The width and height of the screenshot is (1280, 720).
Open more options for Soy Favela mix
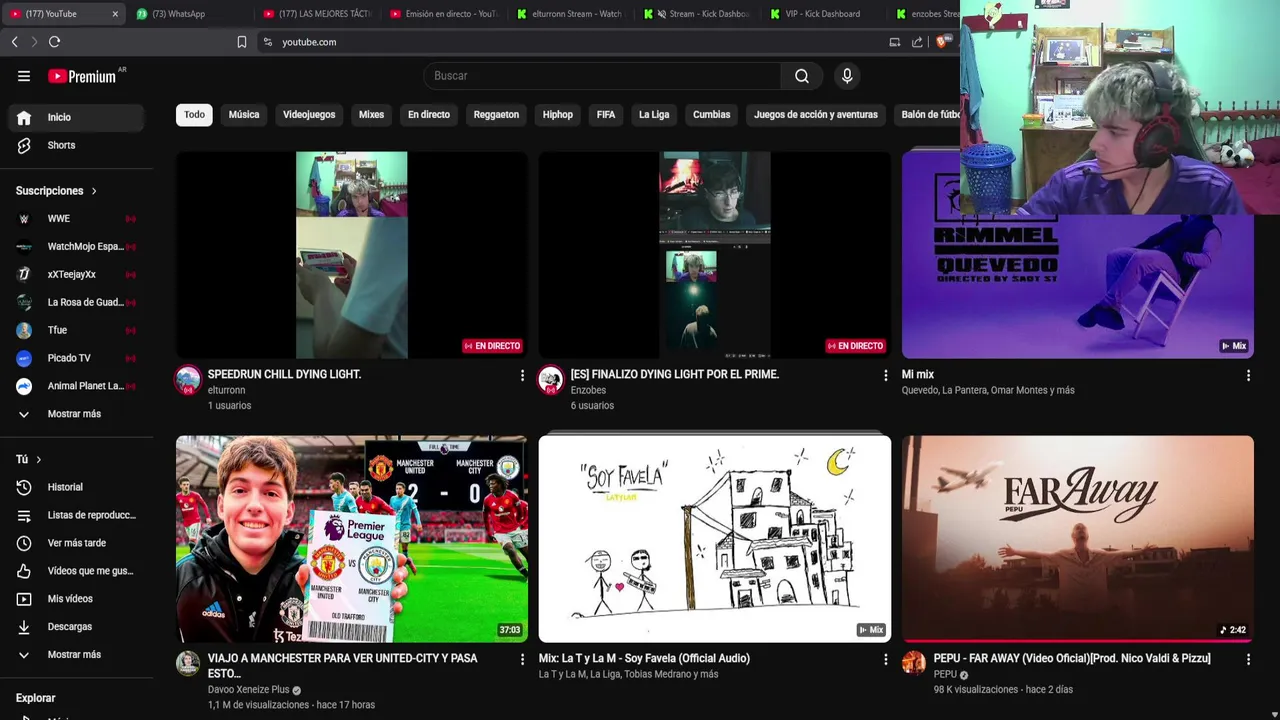[x=885, y=659]
